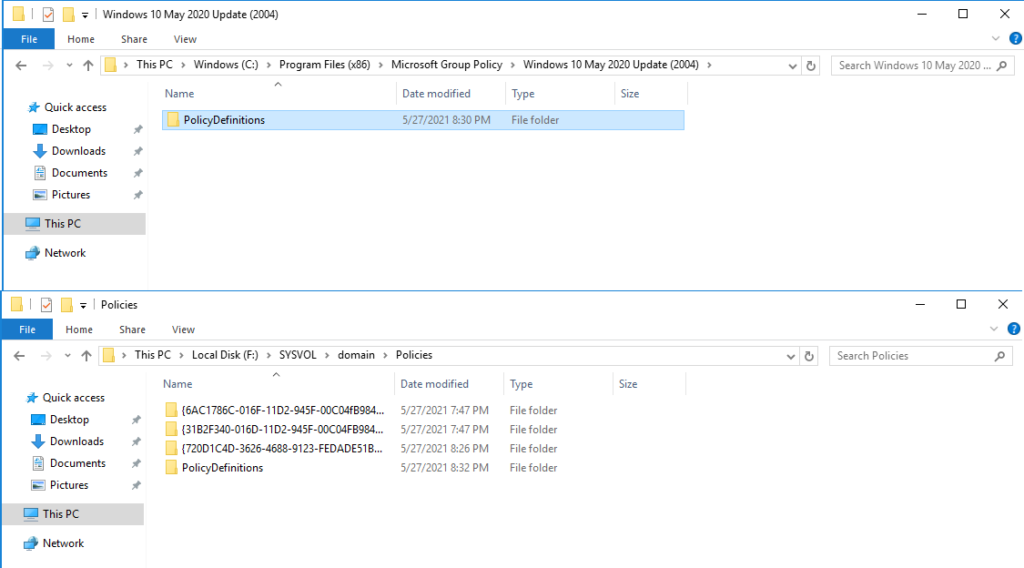Click New Folder quick access icon in Policies title bar
The height and width of the screenshot is (568, 1024).
pos(67,304)
